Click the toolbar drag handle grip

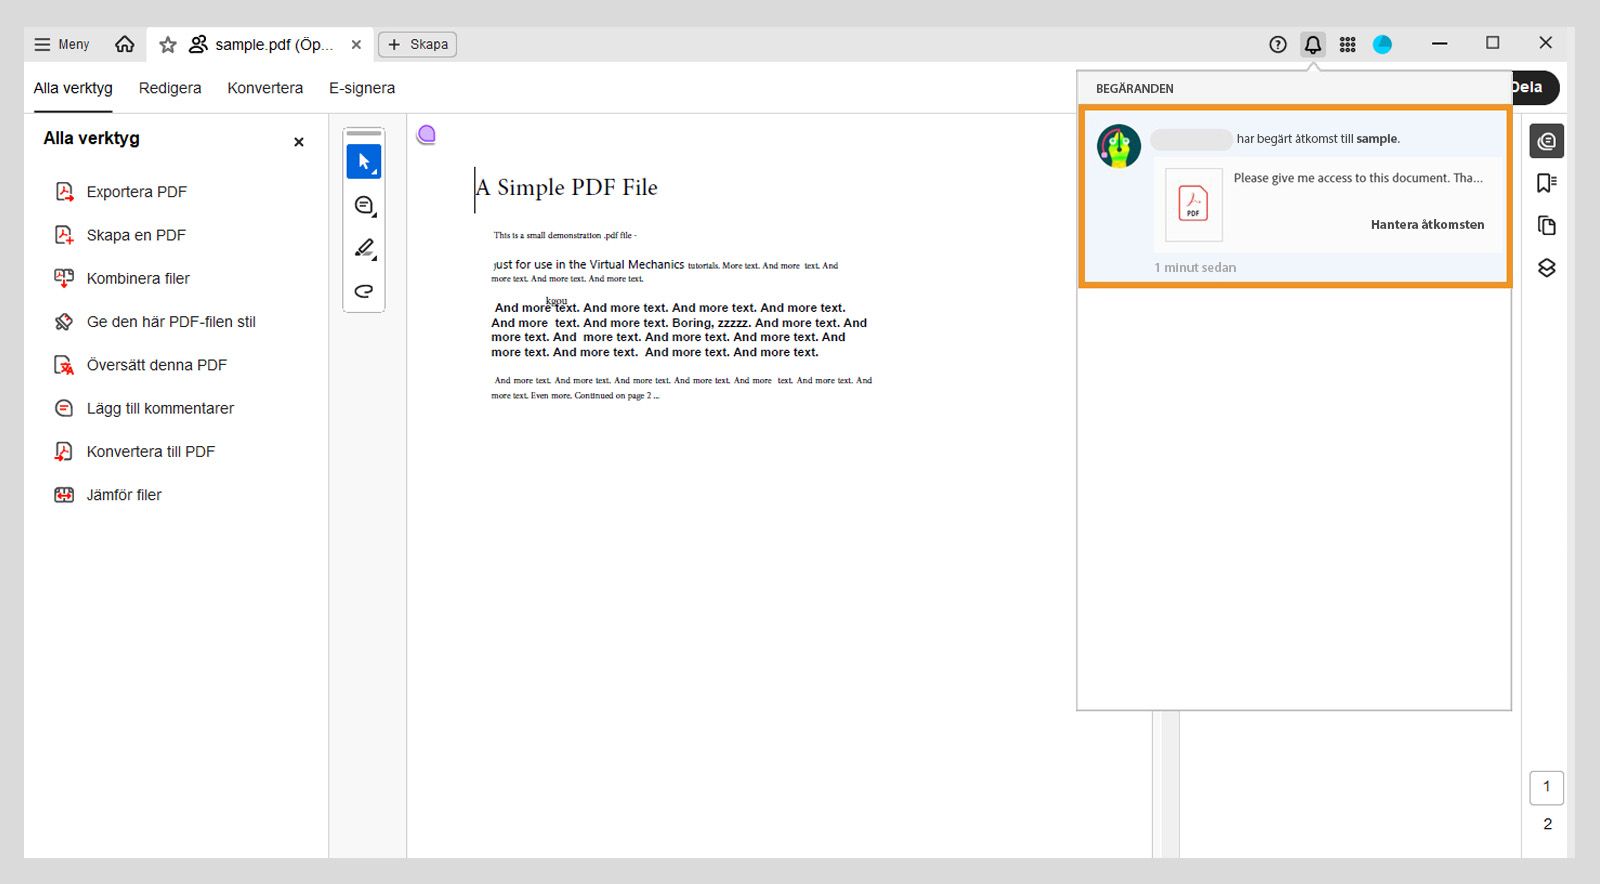pos(364,133)
